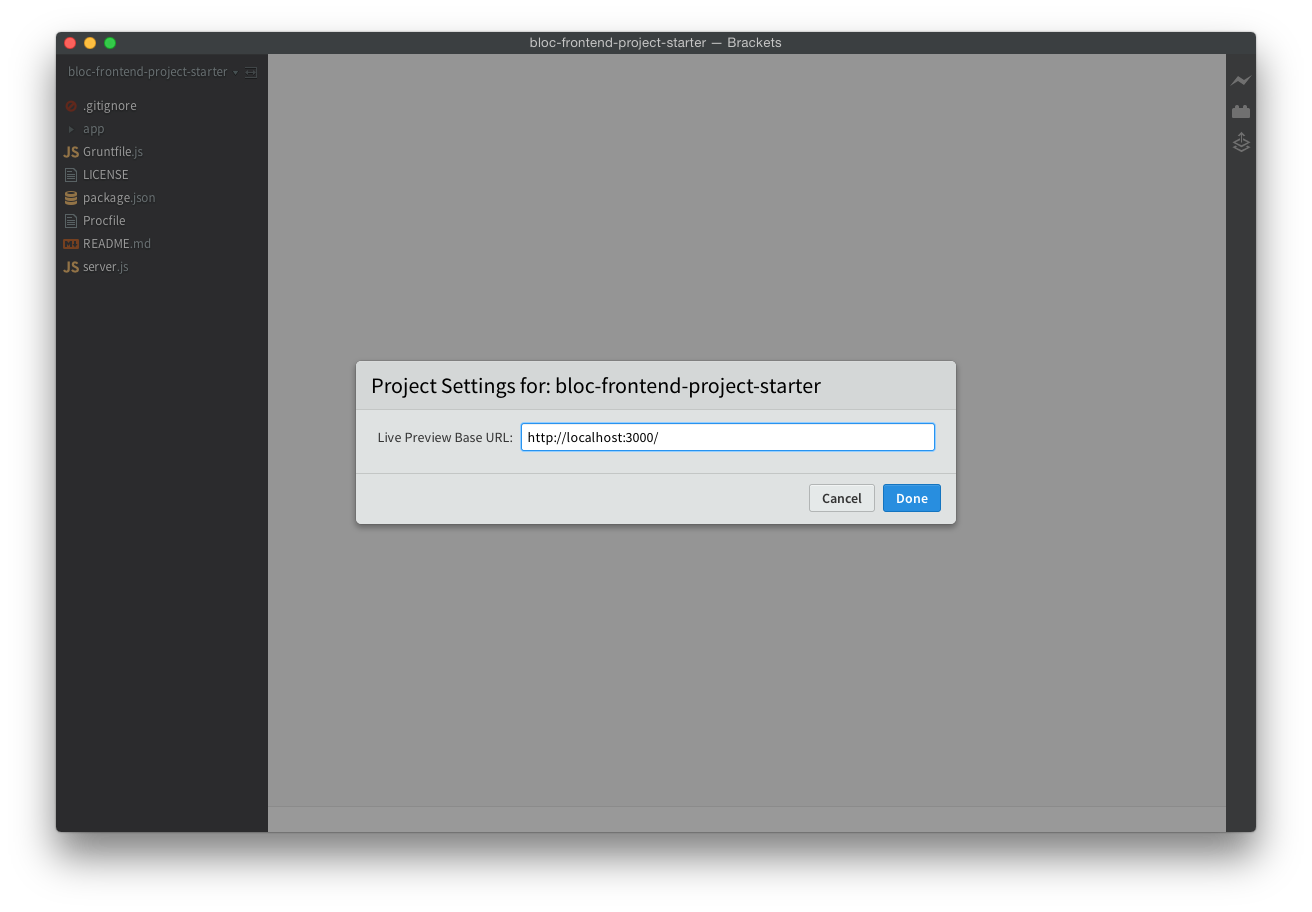Viewport: 1312px width, 912px height.
Task: Click the .gitignore file icon
Action: click(x=71, y=106)
